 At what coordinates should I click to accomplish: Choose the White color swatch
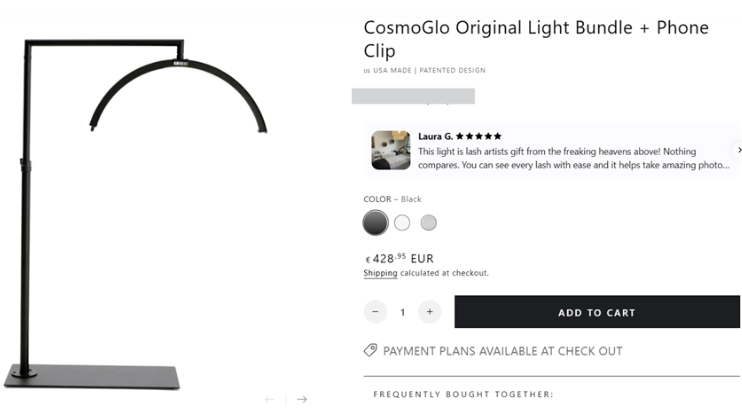tap(402, 222)
